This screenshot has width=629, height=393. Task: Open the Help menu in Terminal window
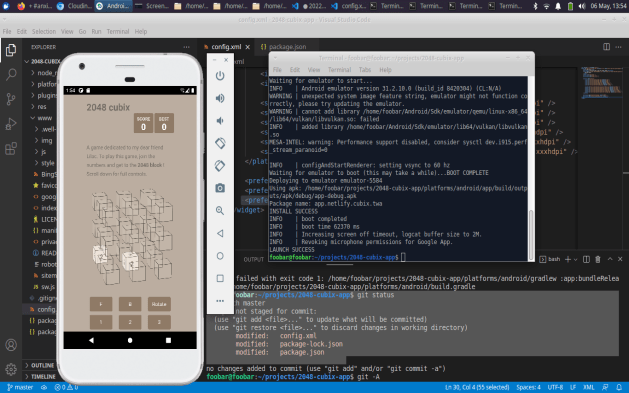pos(385,70)
